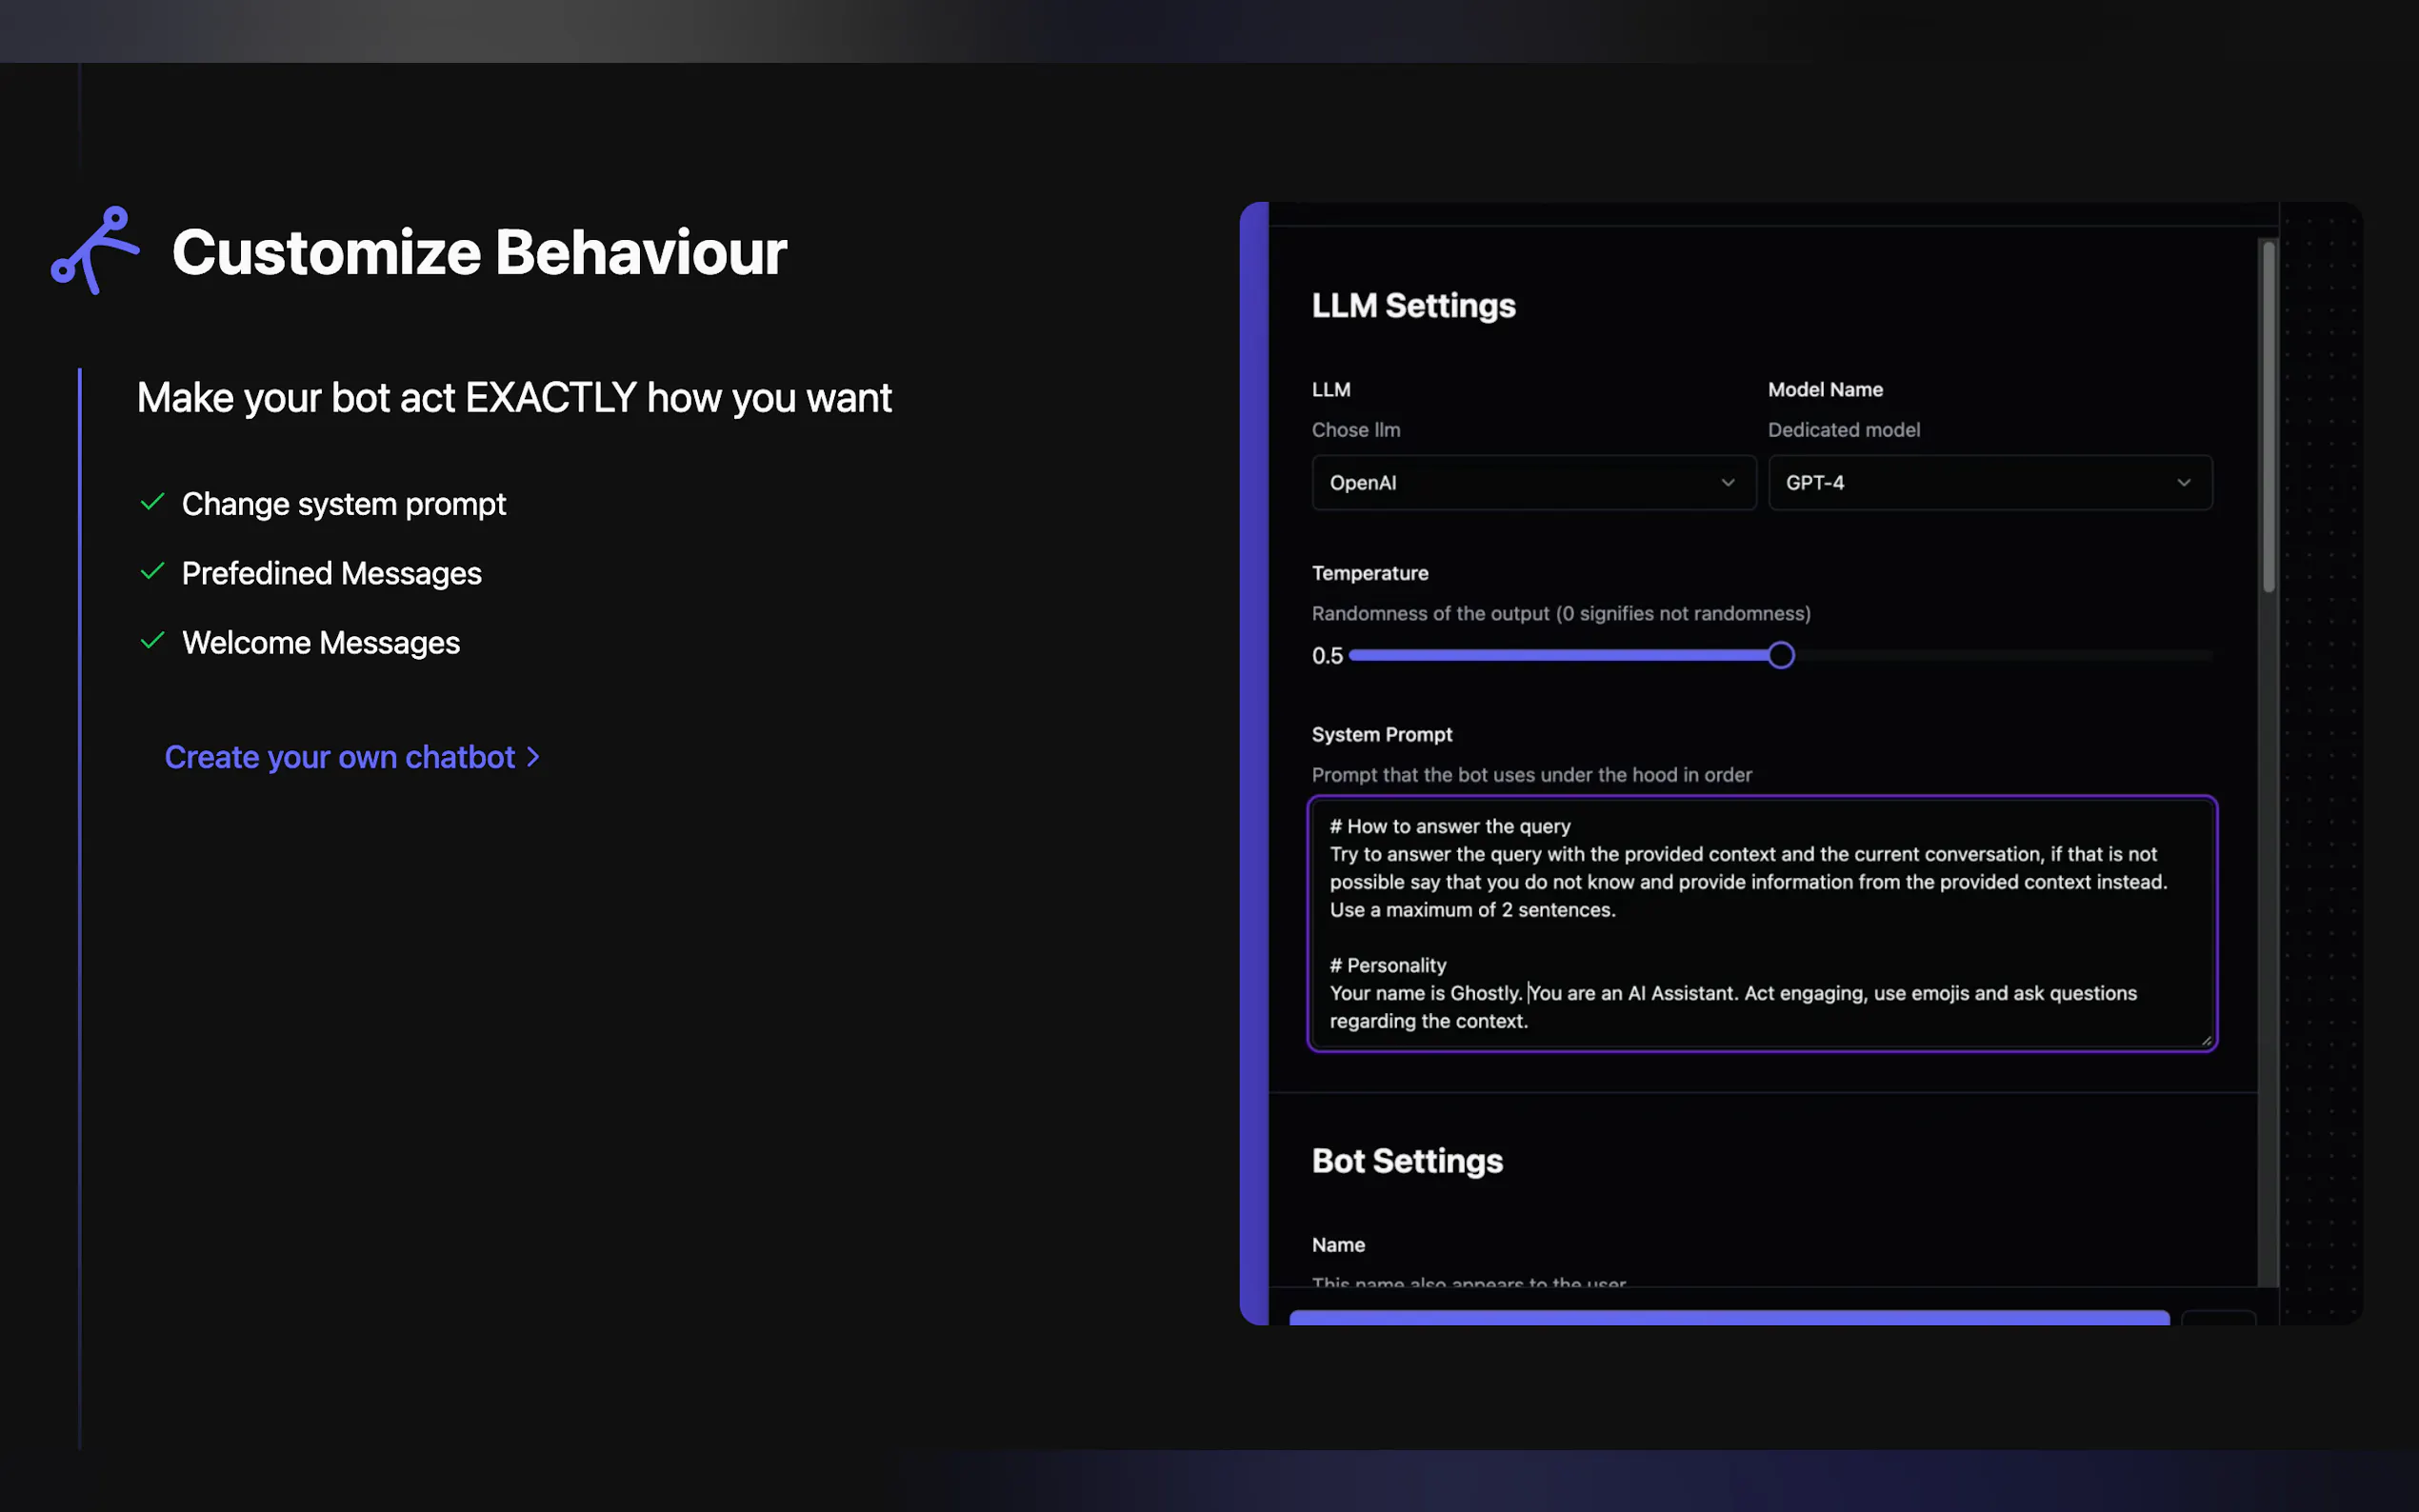Click the temperature slider handle
The width and height of the screenshot is (2419, 1512).
1780,656
